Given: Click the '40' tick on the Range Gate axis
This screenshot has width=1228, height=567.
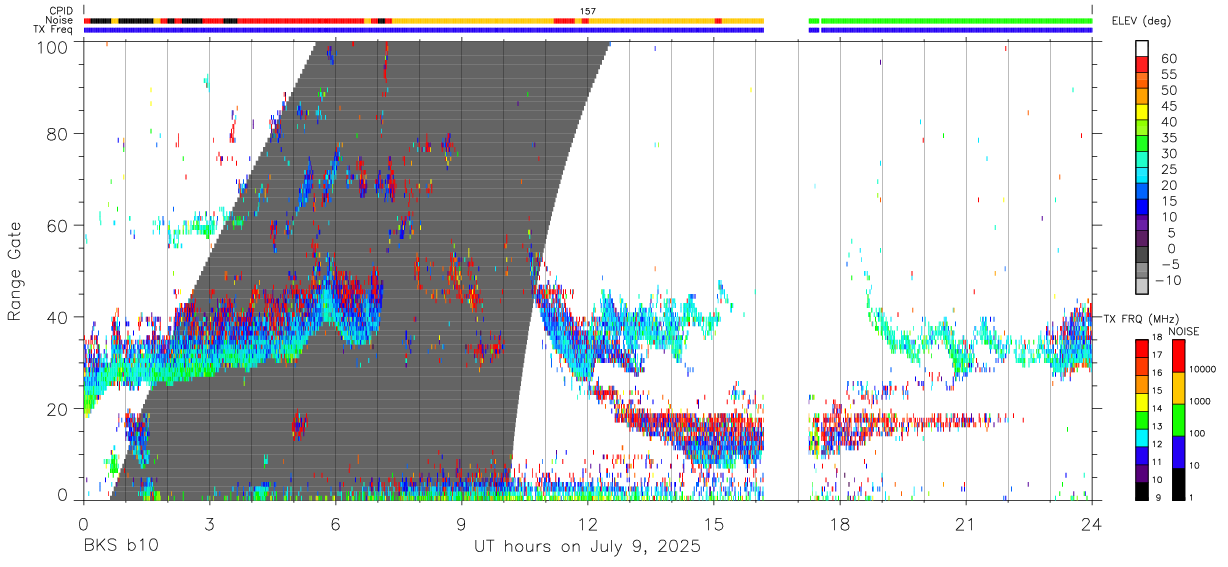Looking at the screenshot, I should 58,317.
